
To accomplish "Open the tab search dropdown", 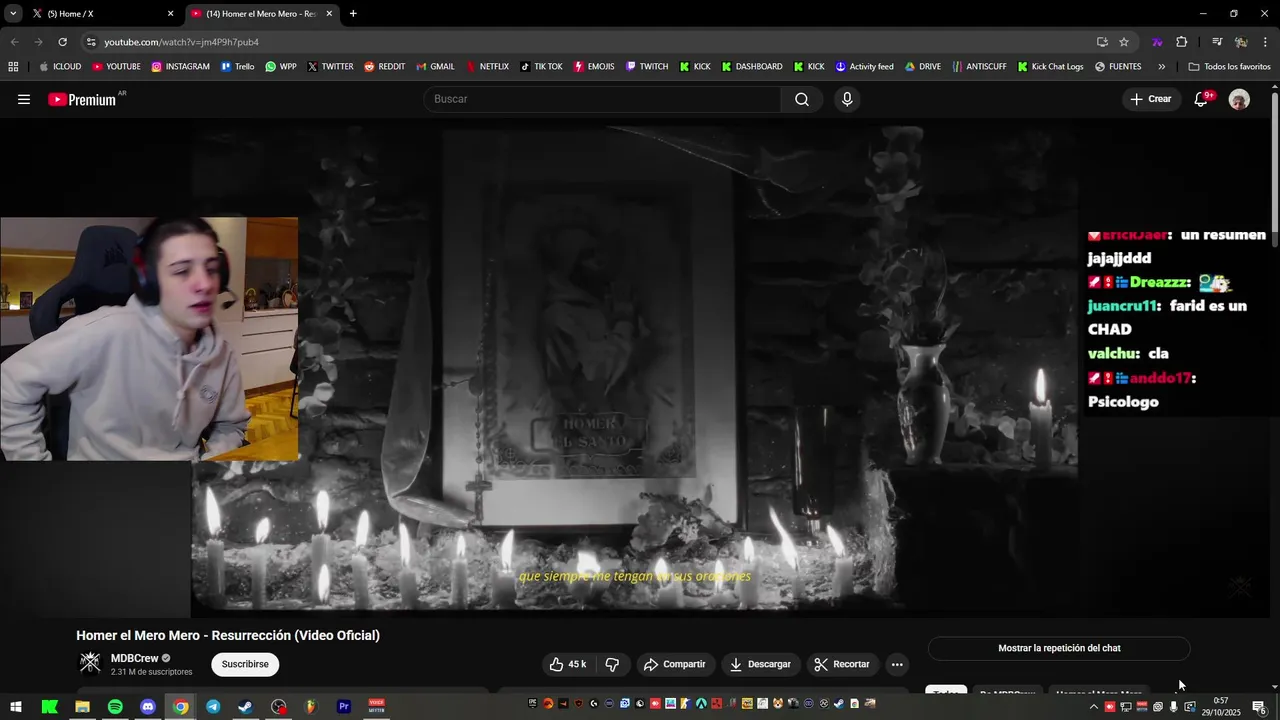I will pyautogui.click(x=12, y=14).
